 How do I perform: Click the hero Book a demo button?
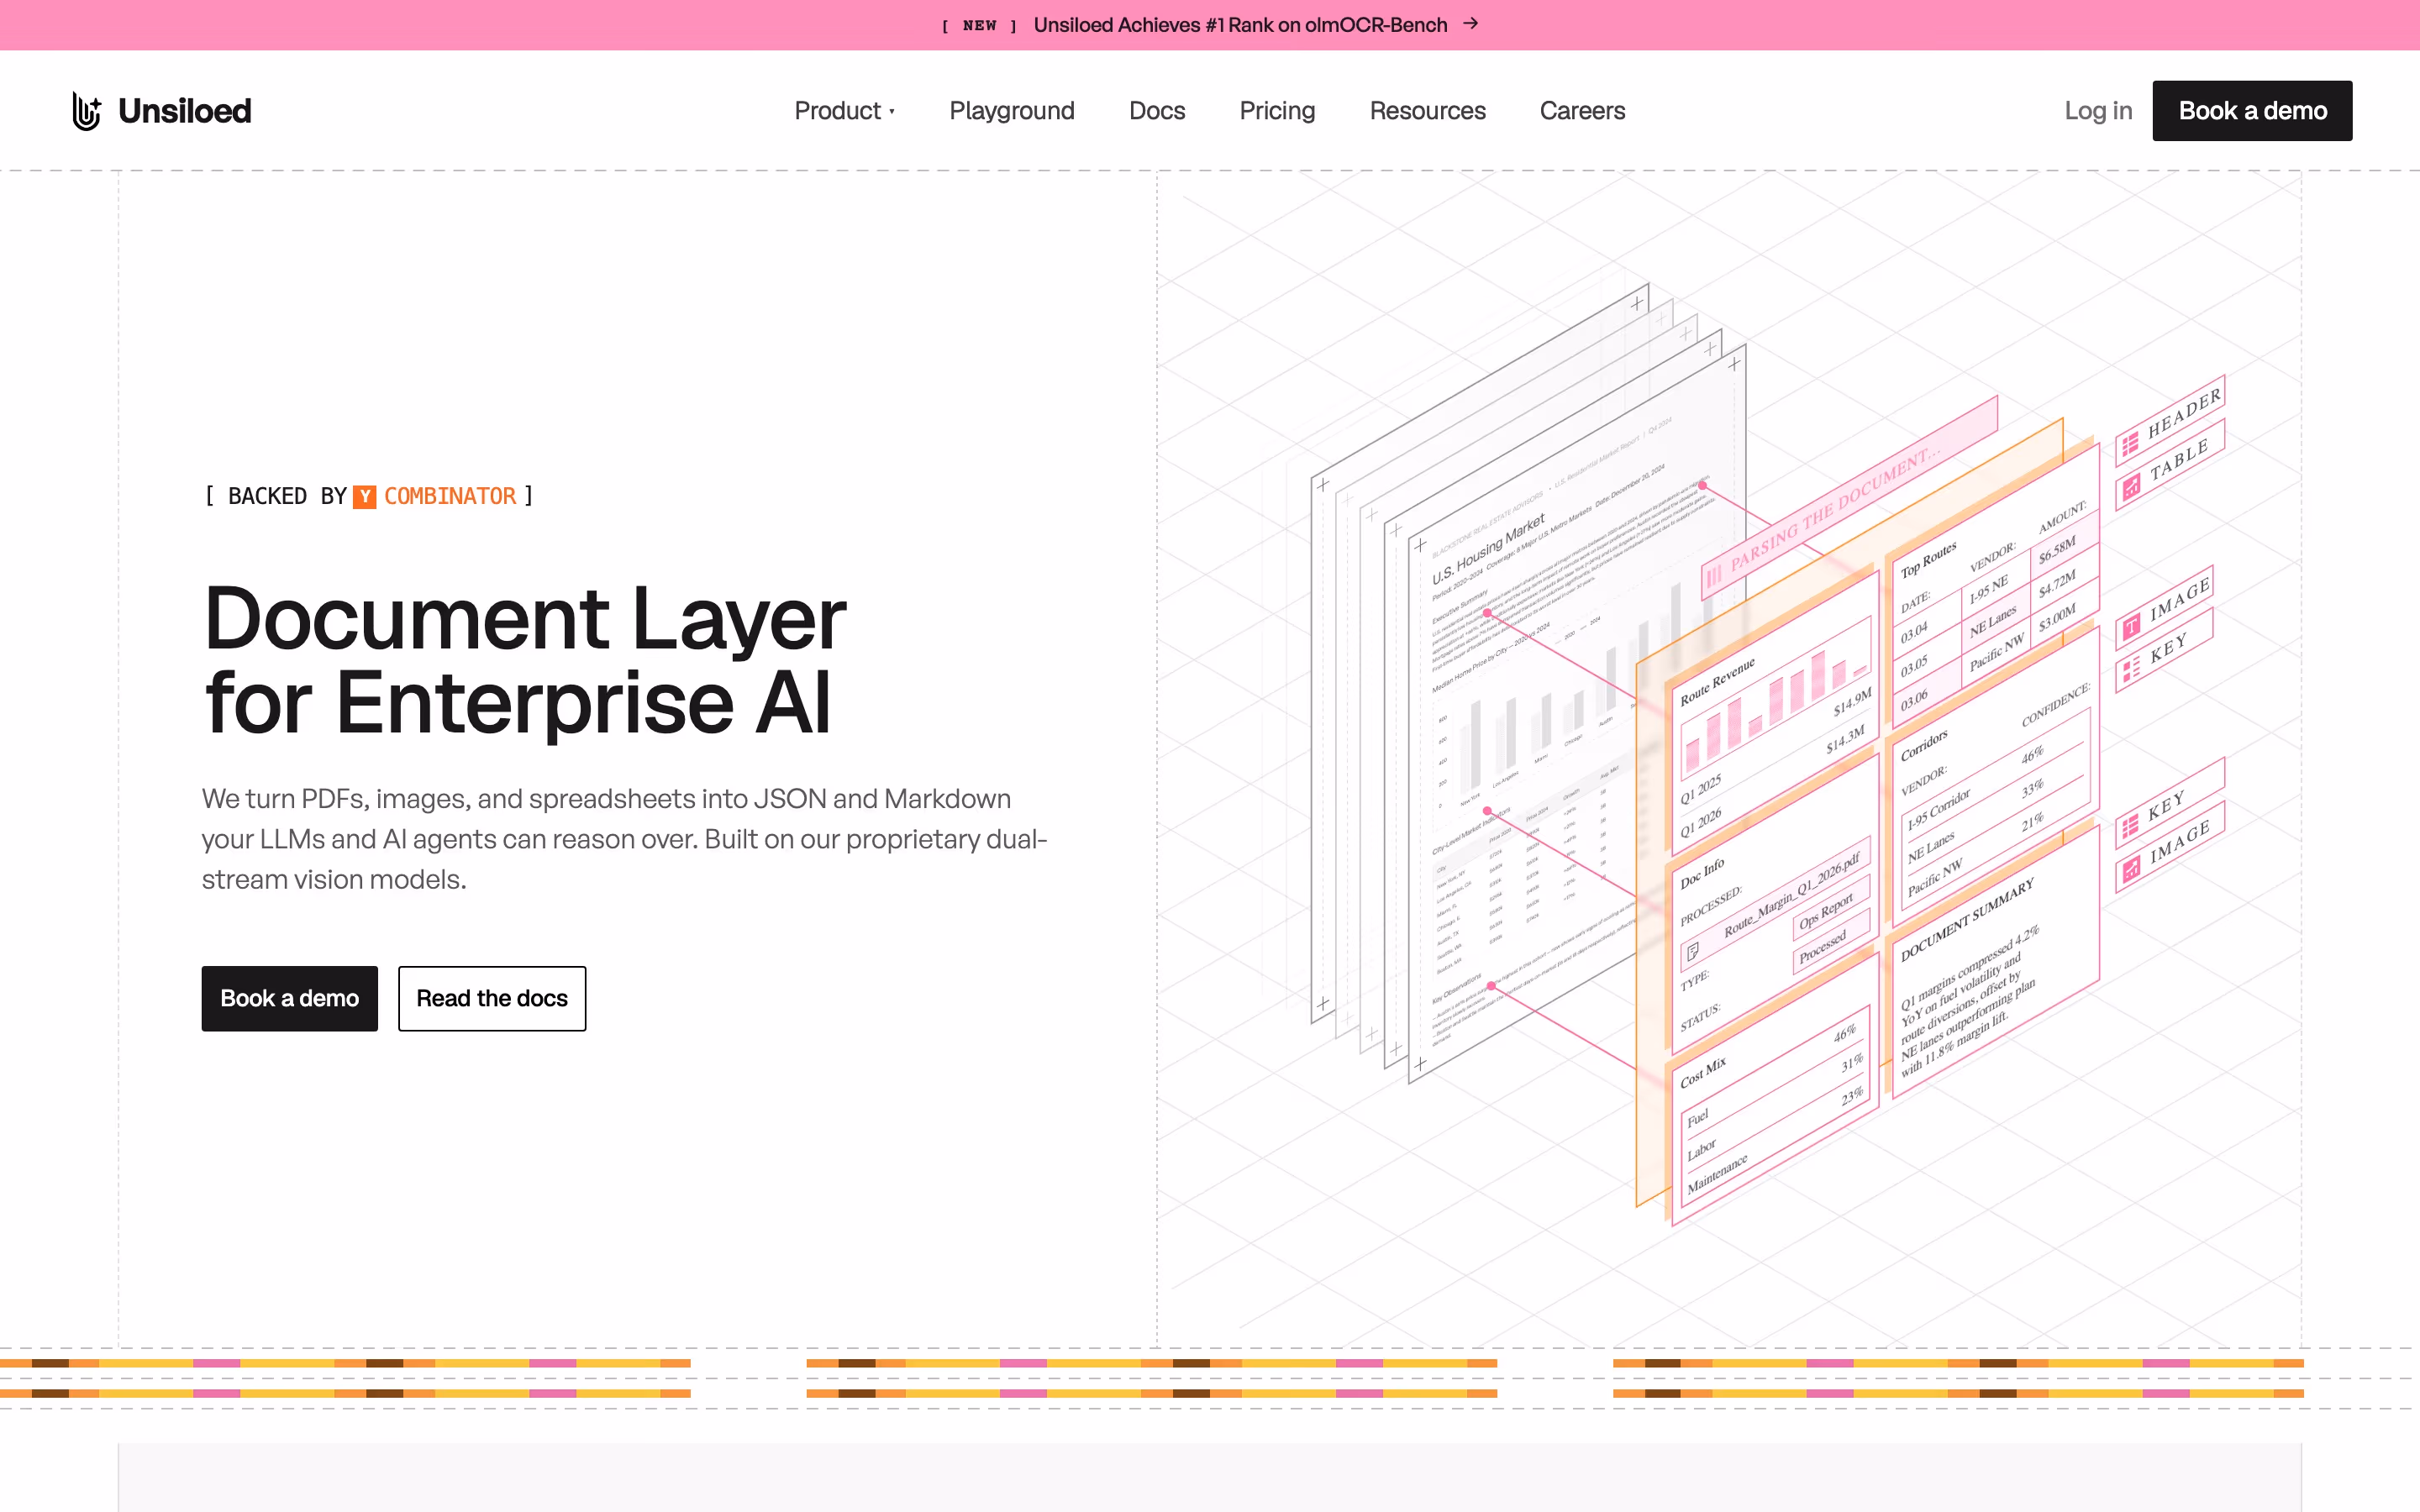(290, 998)
